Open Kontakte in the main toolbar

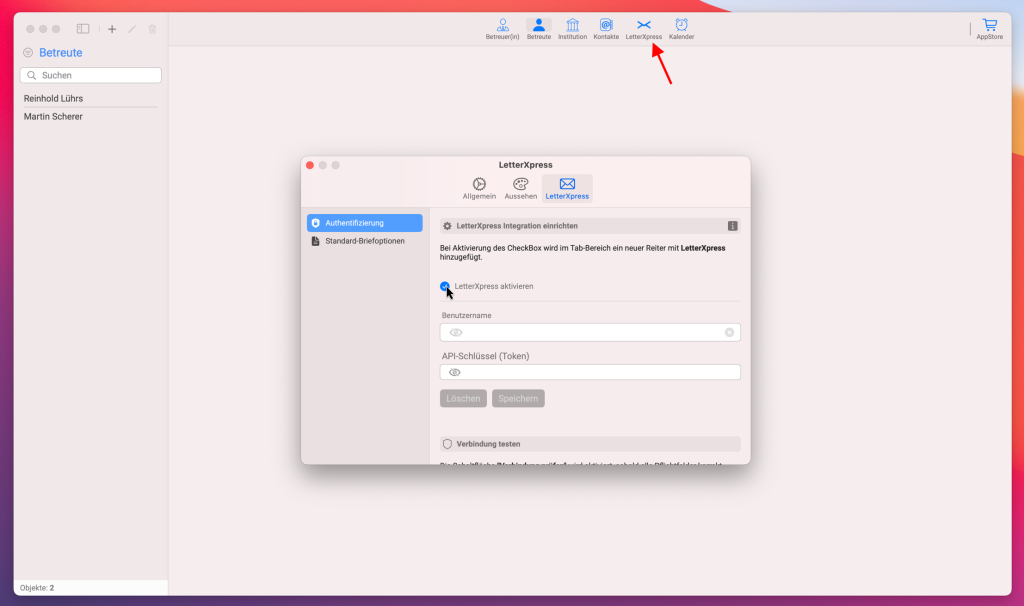pyautogui.click(x=606, y=29)
